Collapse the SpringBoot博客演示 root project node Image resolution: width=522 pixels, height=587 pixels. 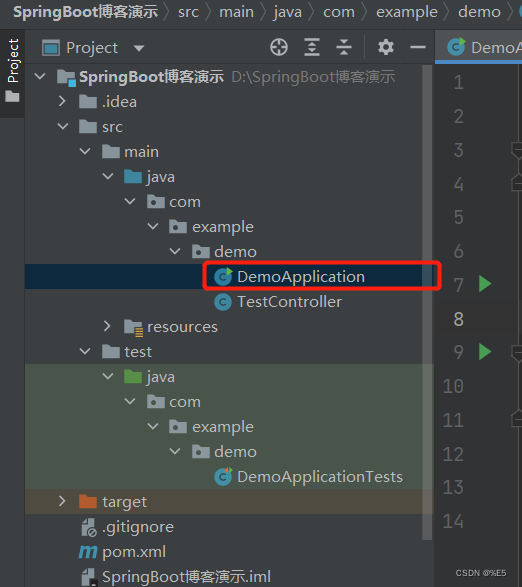(40, 77)
